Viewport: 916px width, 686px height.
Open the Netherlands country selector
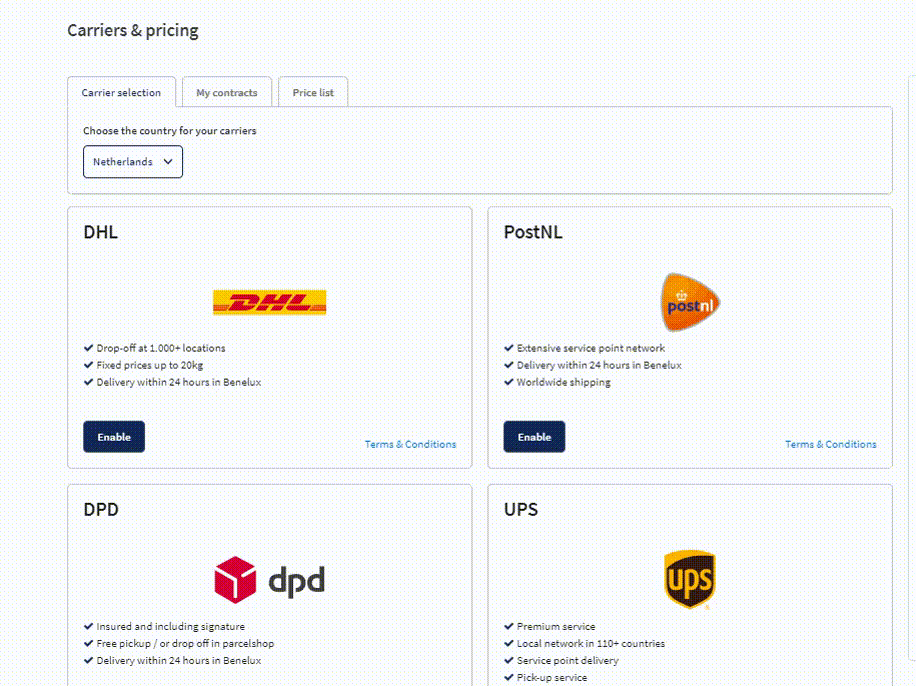[x=133, y=162]
